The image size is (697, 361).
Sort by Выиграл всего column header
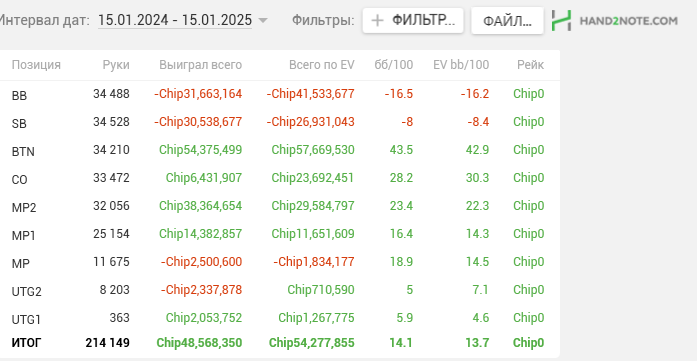click(x=200, y=65)
